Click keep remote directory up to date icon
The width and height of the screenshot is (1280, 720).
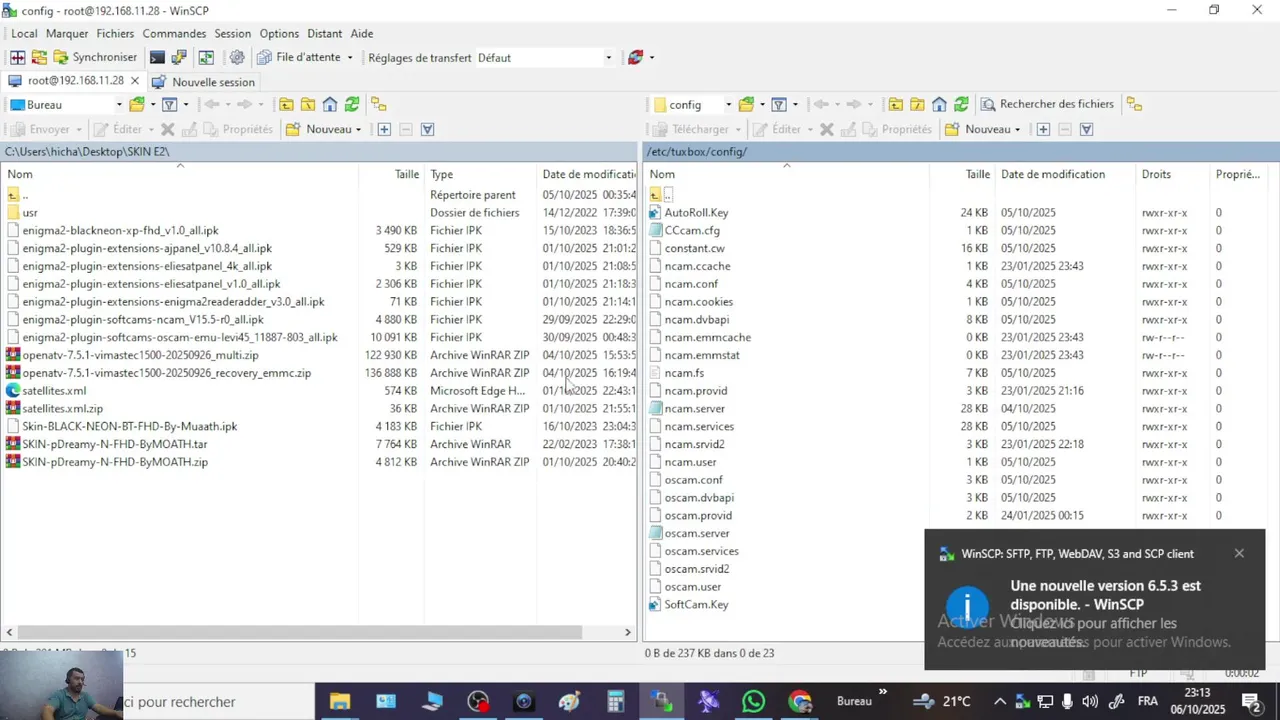pos(206,58)
